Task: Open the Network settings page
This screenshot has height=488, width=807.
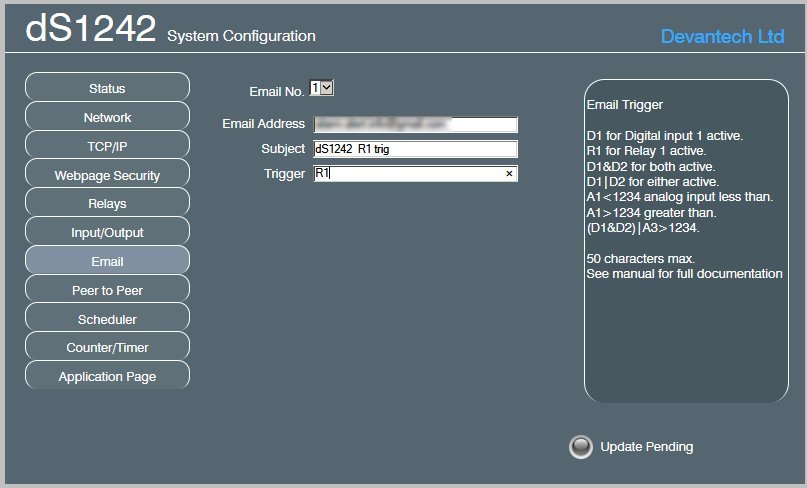Action: click(107, 117)
